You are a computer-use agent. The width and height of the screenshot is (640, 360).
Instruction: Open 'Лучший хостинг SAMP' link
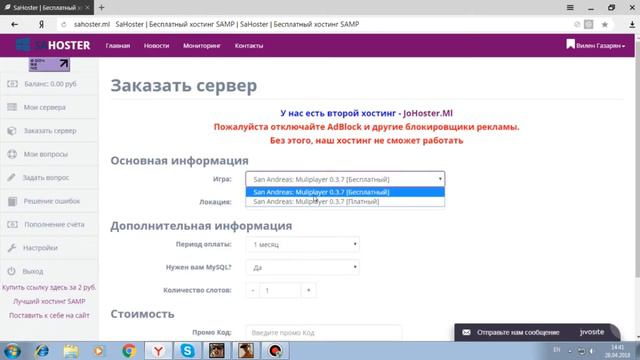pos(49,301)
